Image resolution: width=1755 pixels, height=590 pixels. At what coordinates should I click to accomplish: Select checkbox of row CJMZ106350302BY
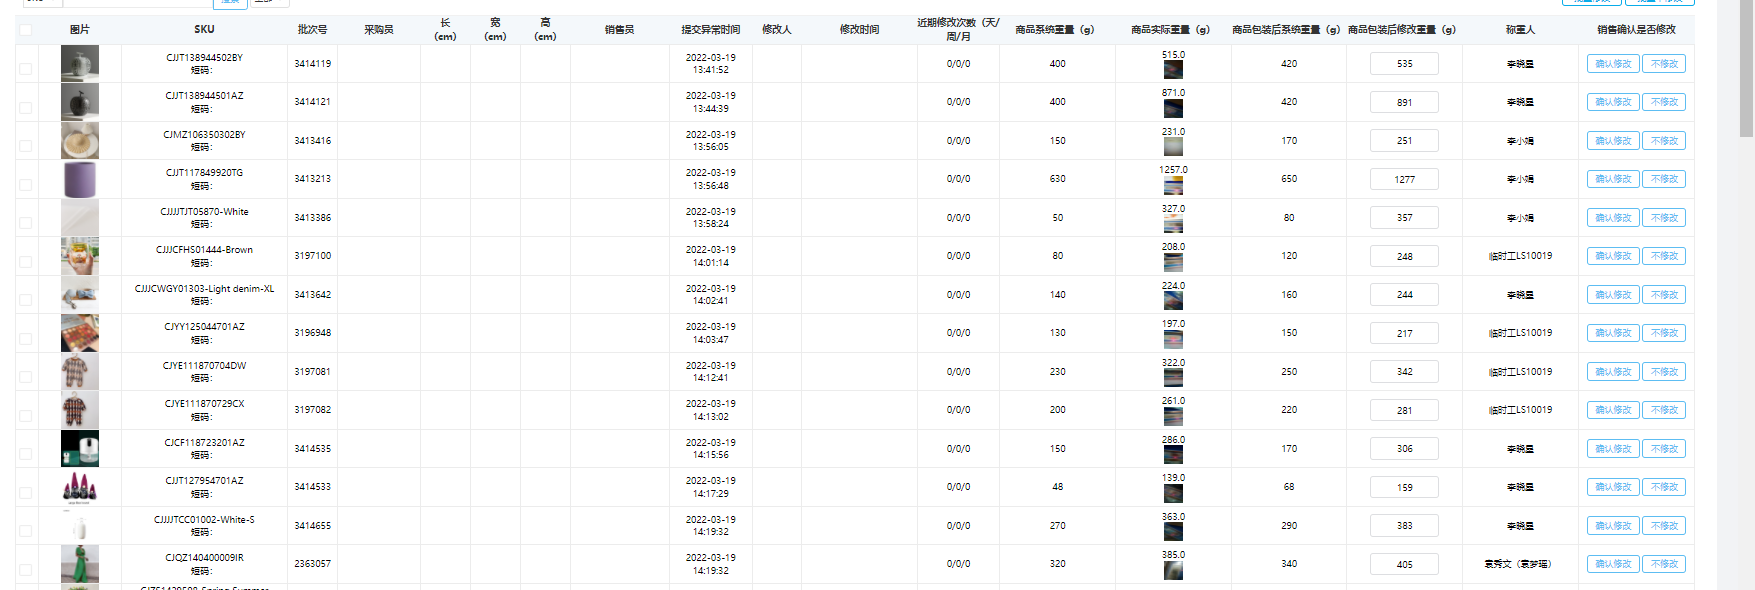(x=25, y=146)
